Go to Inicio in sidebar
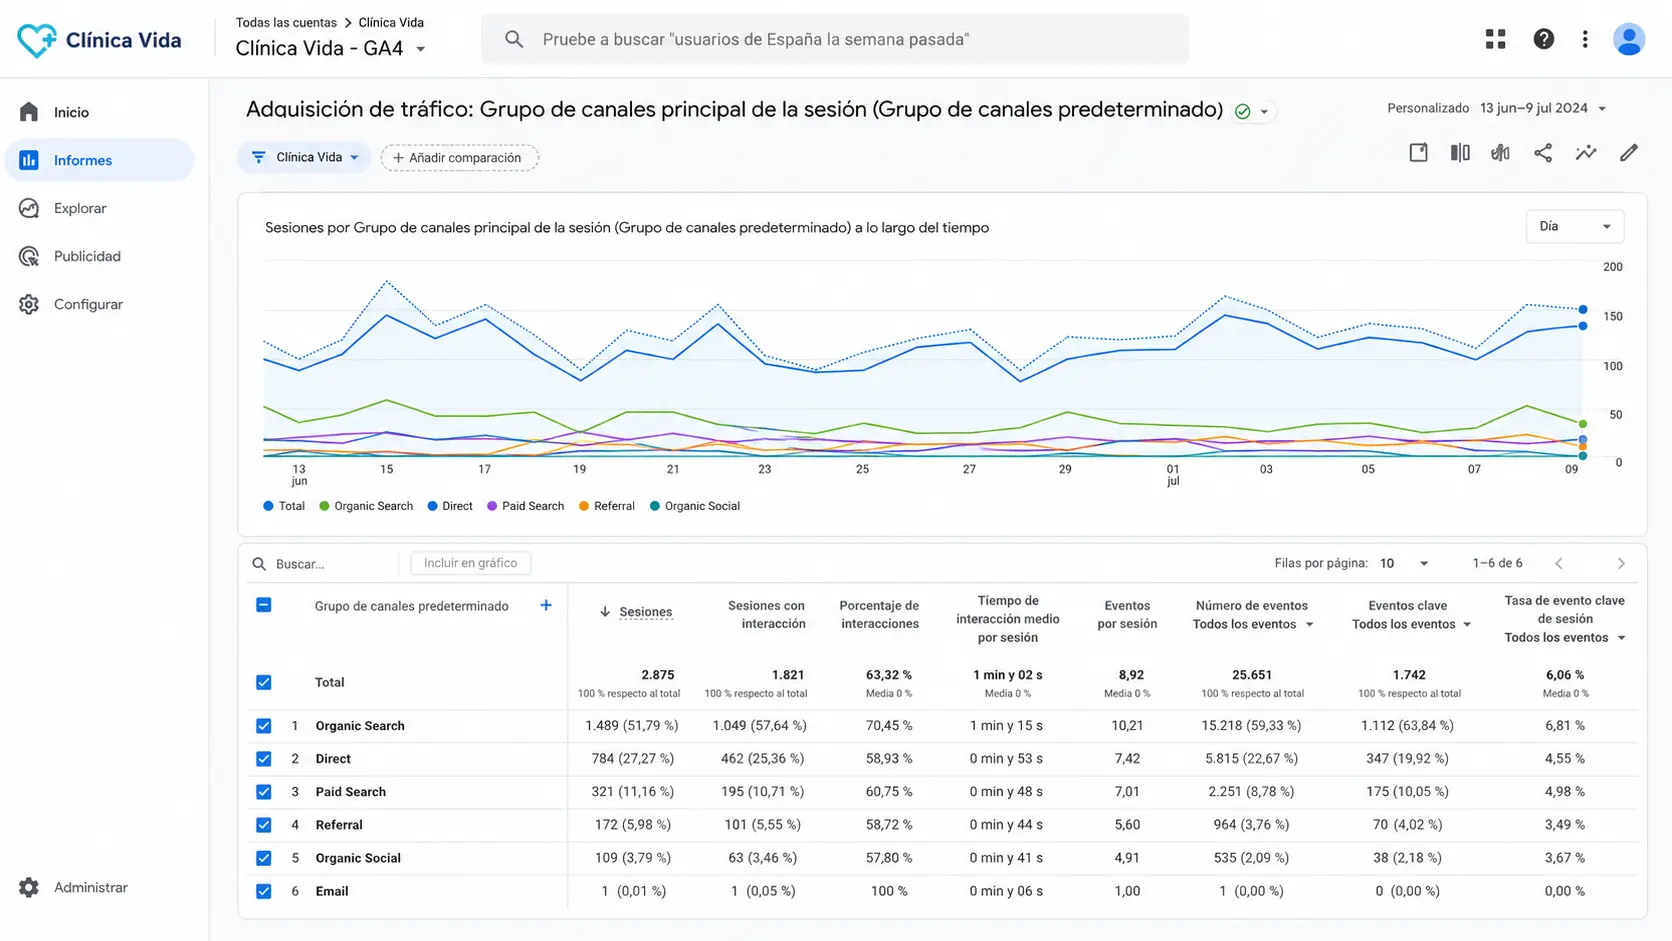The image size is (1672, 941). [100, 112]
